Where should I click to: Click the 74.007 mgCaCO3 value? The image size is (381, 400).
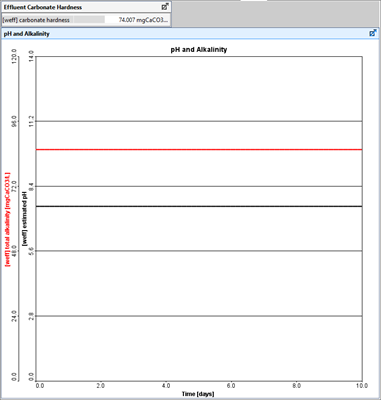point(143,20)
